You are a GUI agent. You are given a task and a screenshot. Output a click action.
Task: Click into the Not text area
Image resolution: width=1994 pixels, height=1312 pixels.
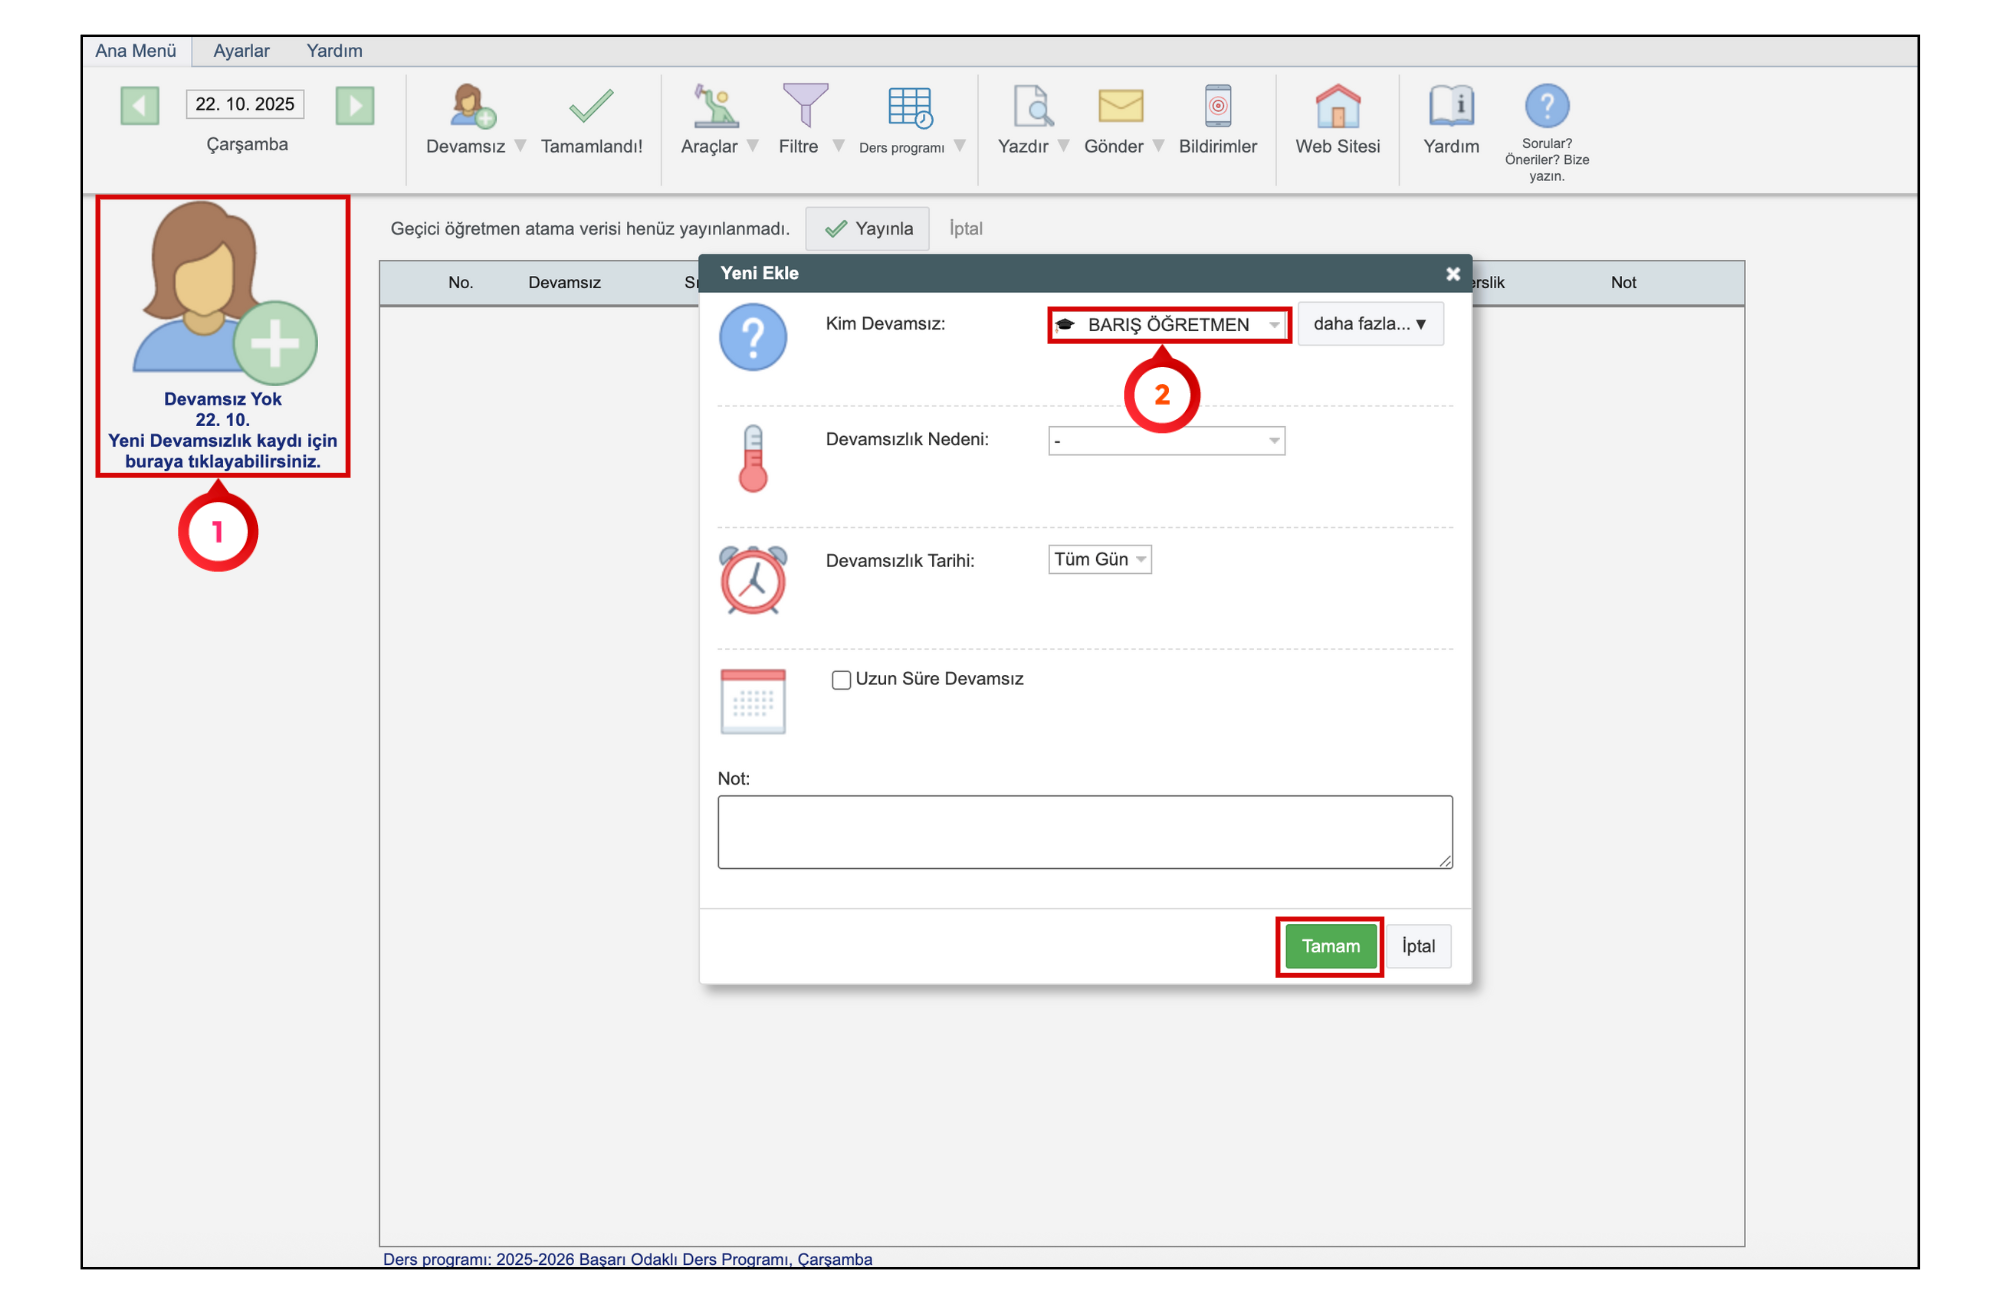coord(1084,832)
